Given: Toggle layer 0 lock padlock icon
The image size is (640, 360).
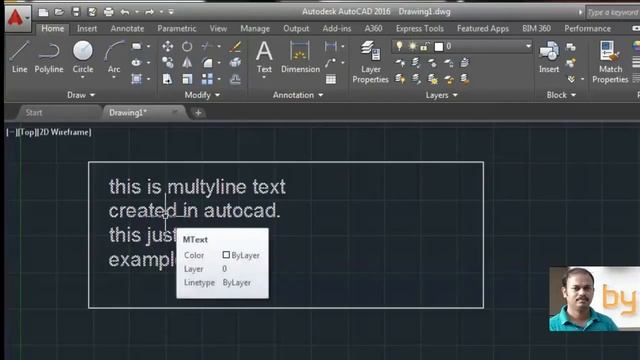Looking at the screenshot, I should tap(425, 46).
